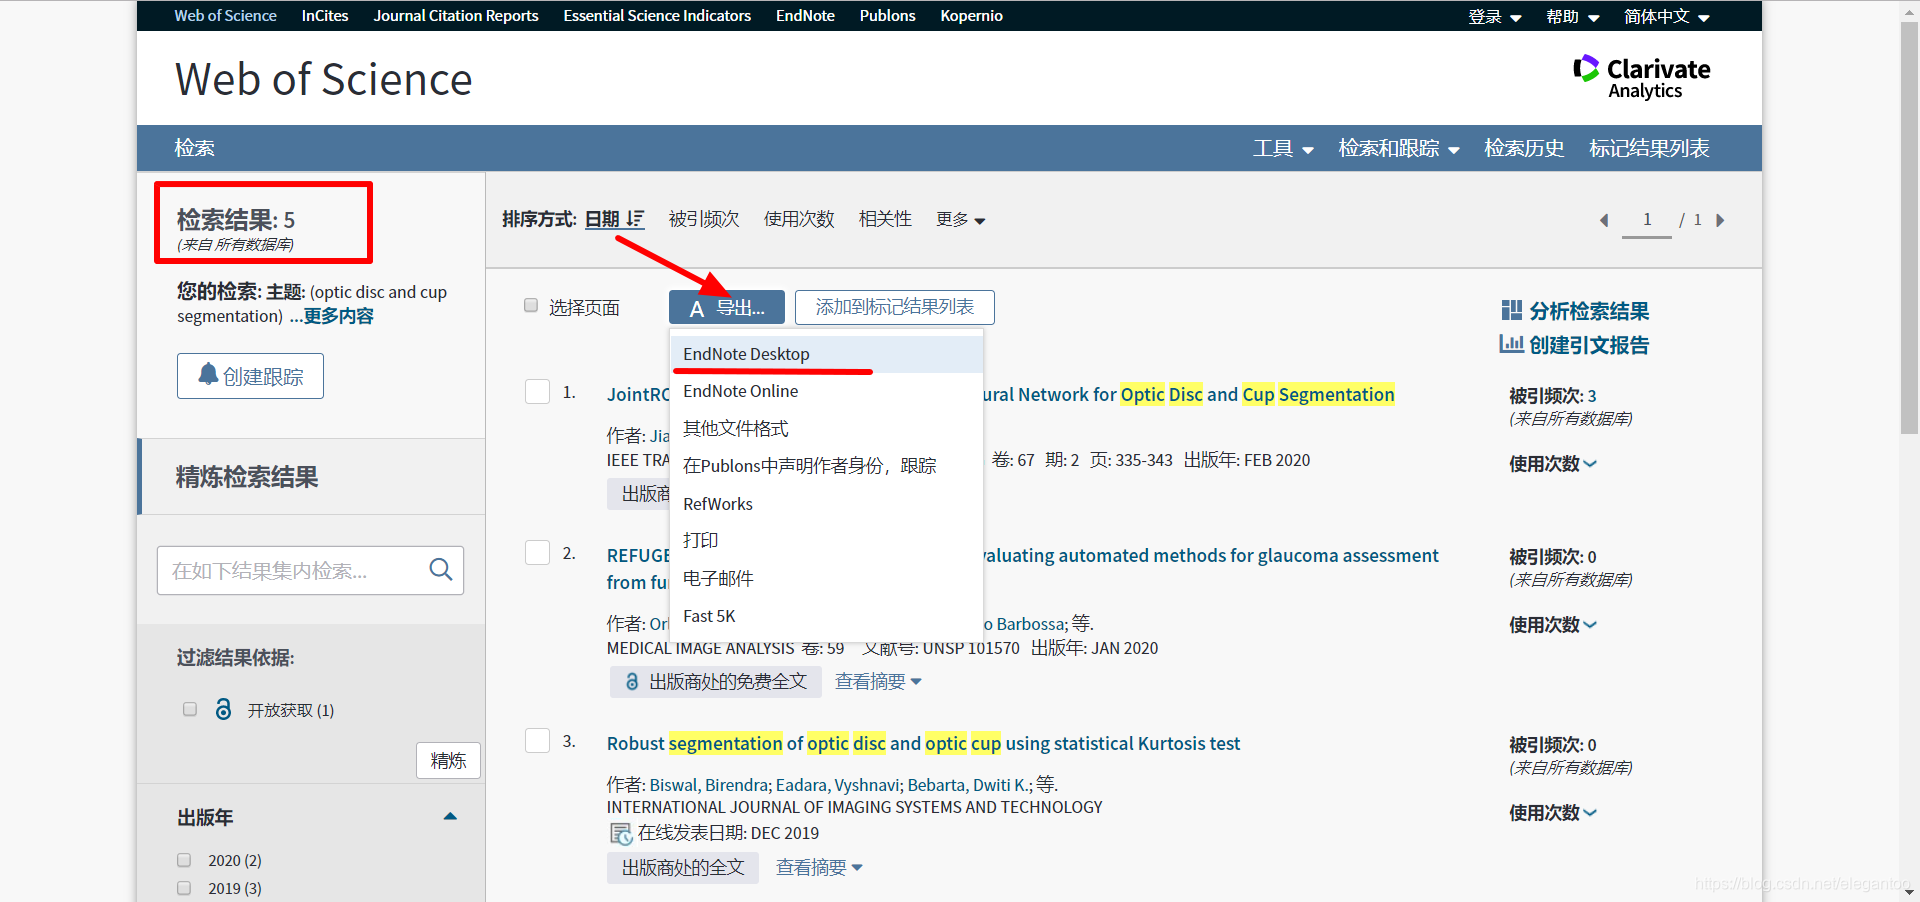Click the online publication date icon for result 3
Image resolution: width=1920 pixels, height=902 pixels.
[621, 833]
